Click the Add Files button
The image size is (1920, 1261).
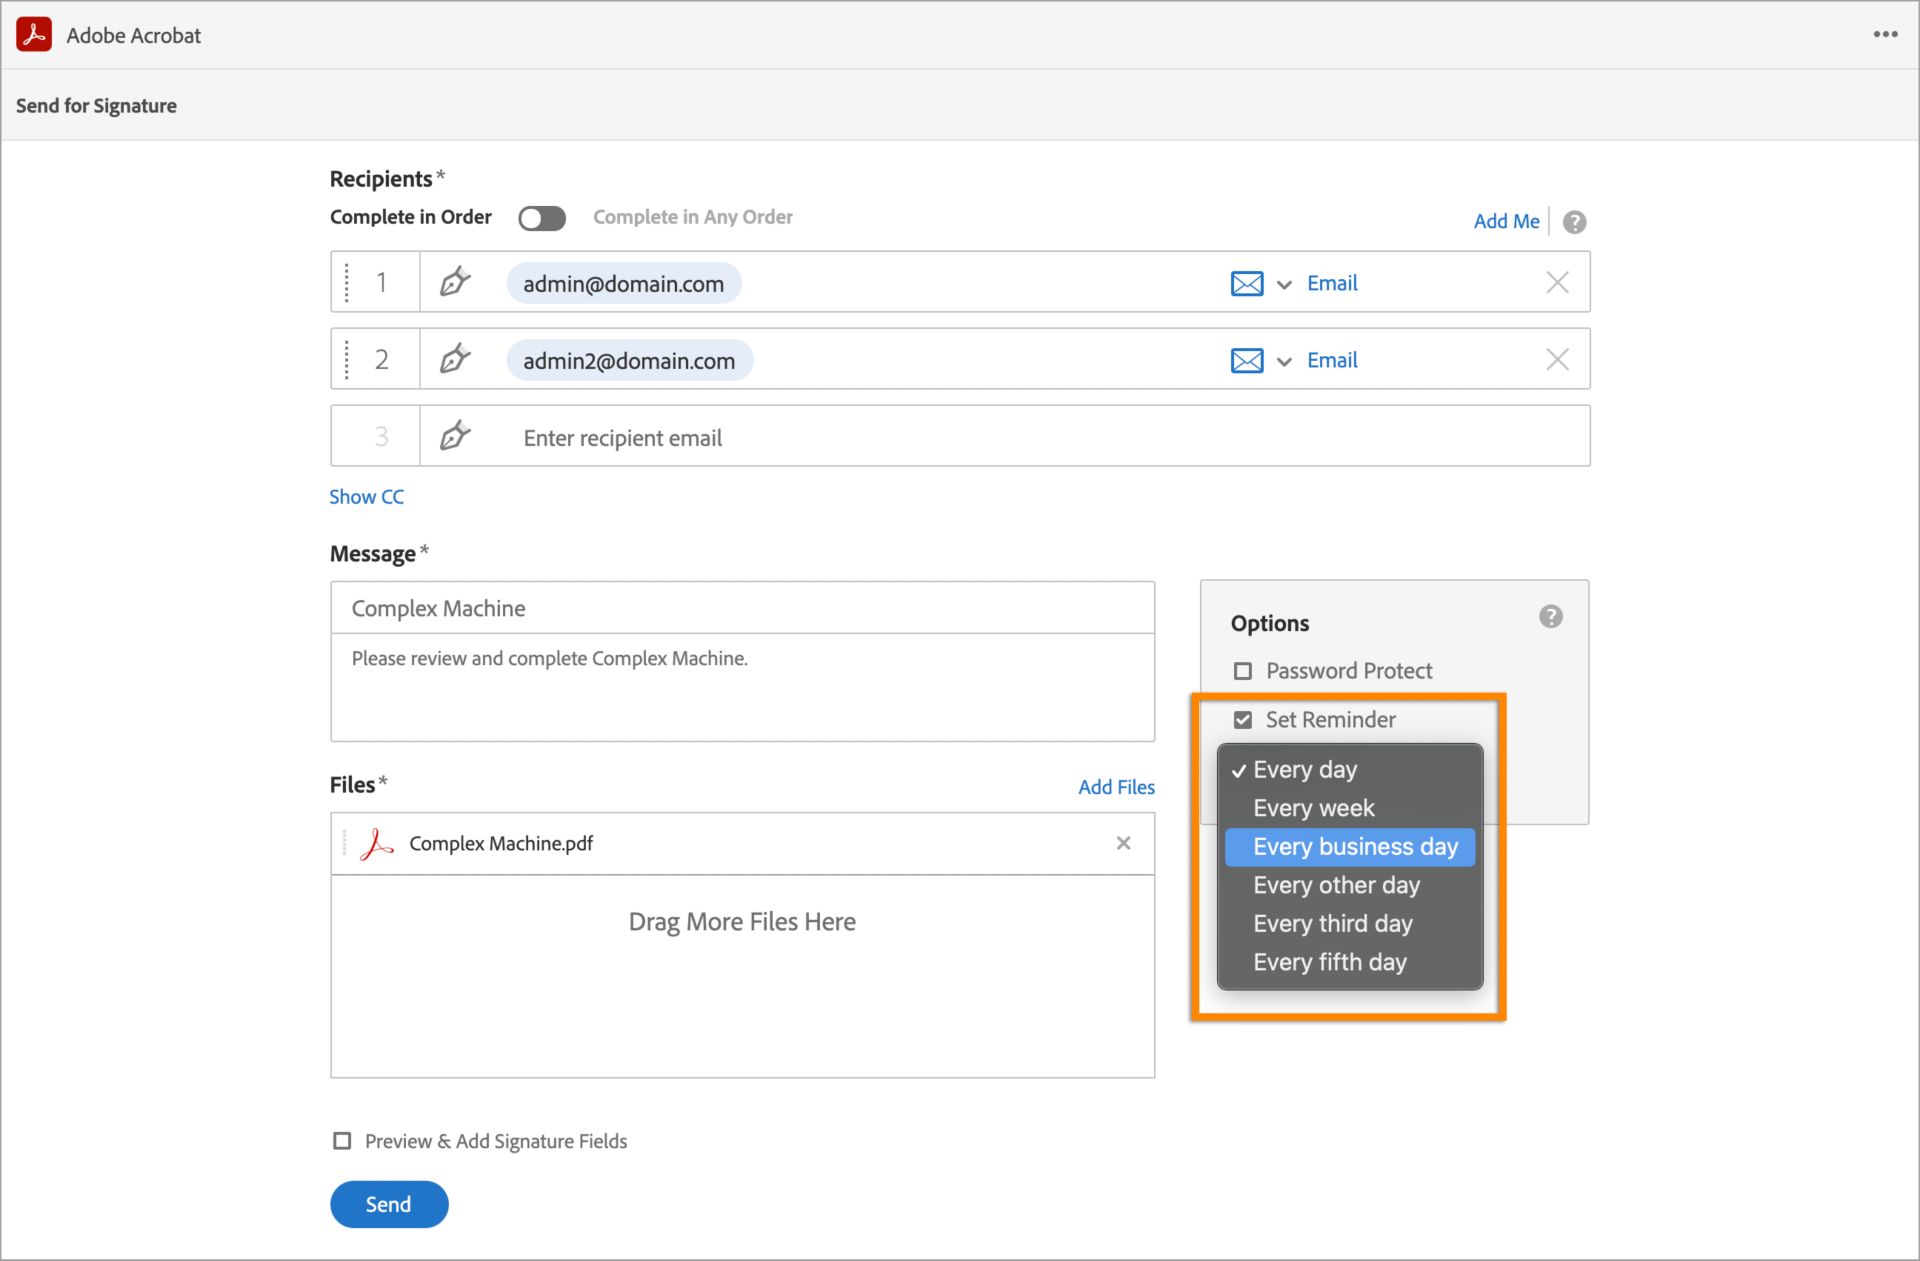pyautogui.click(x=1117, y=787)
